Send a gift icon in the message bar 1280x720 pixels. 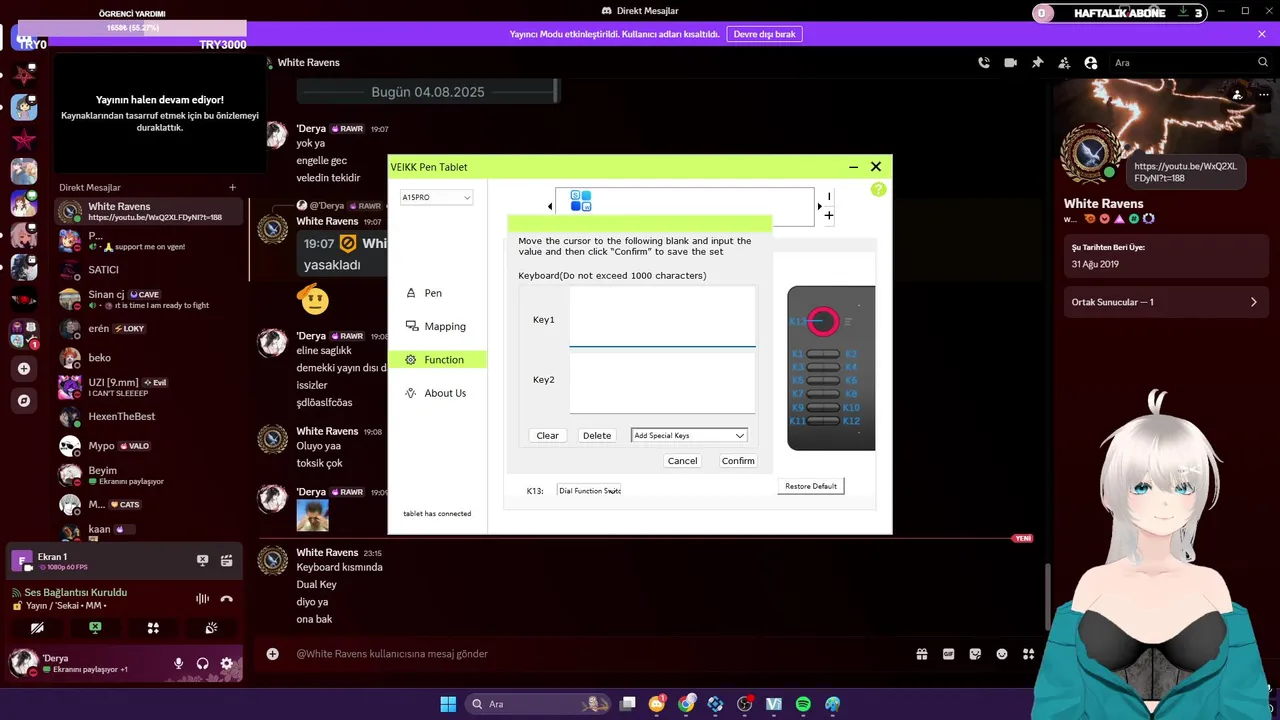tap(922, 654)
